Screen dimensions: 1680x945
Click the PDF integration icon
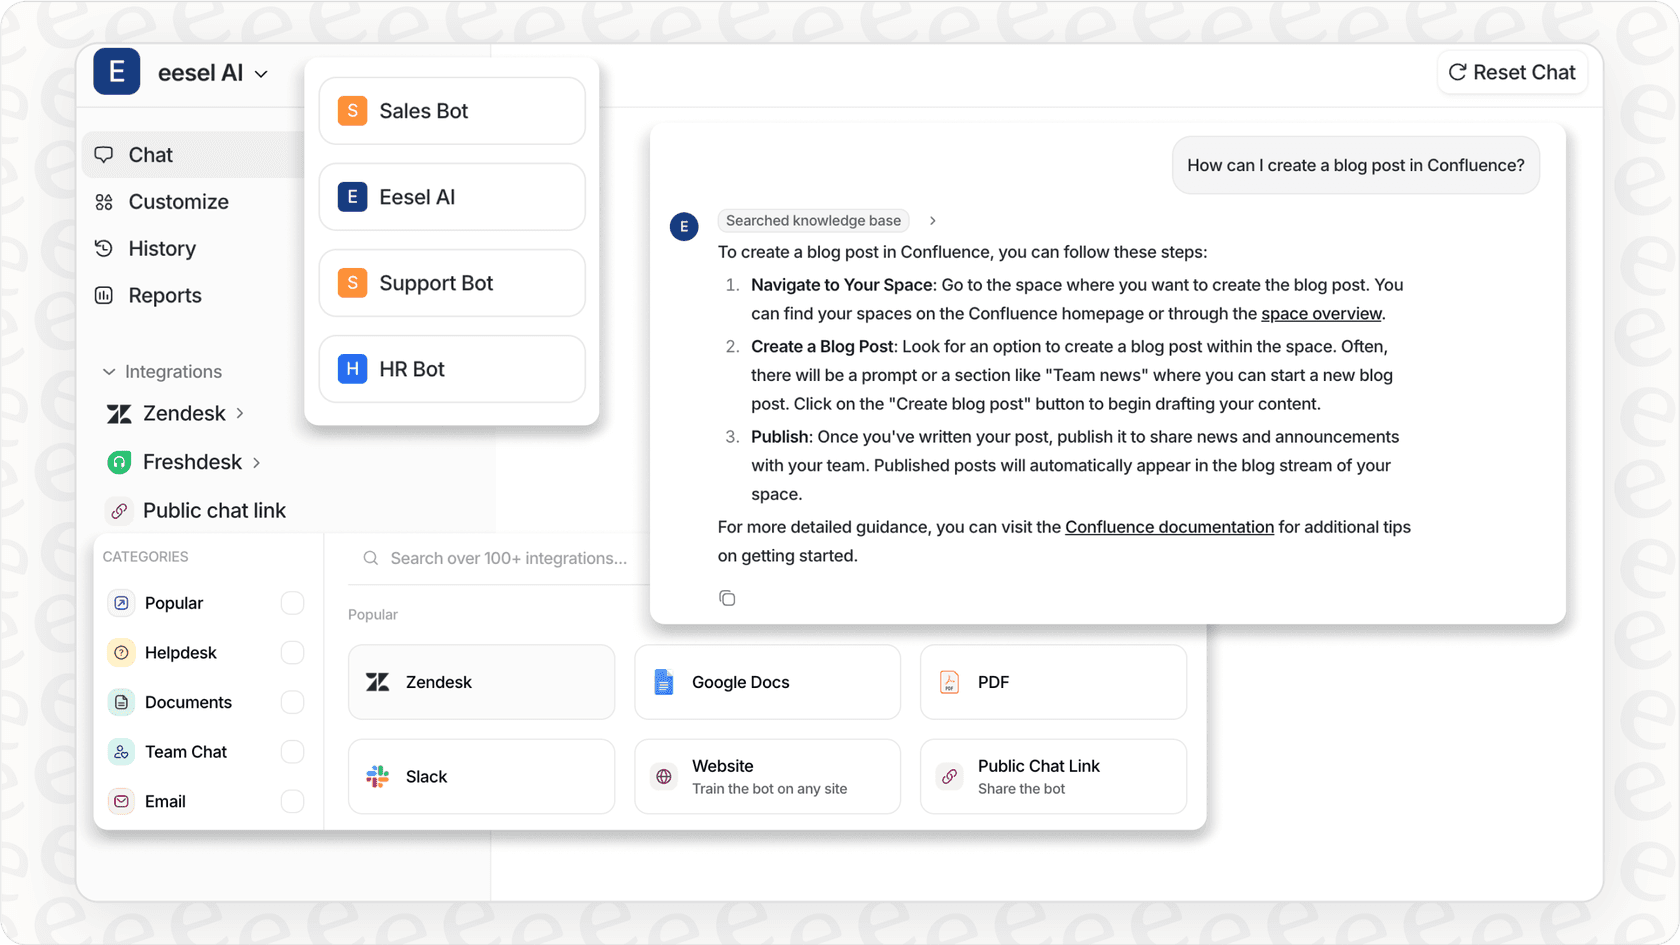pos(948,682)
